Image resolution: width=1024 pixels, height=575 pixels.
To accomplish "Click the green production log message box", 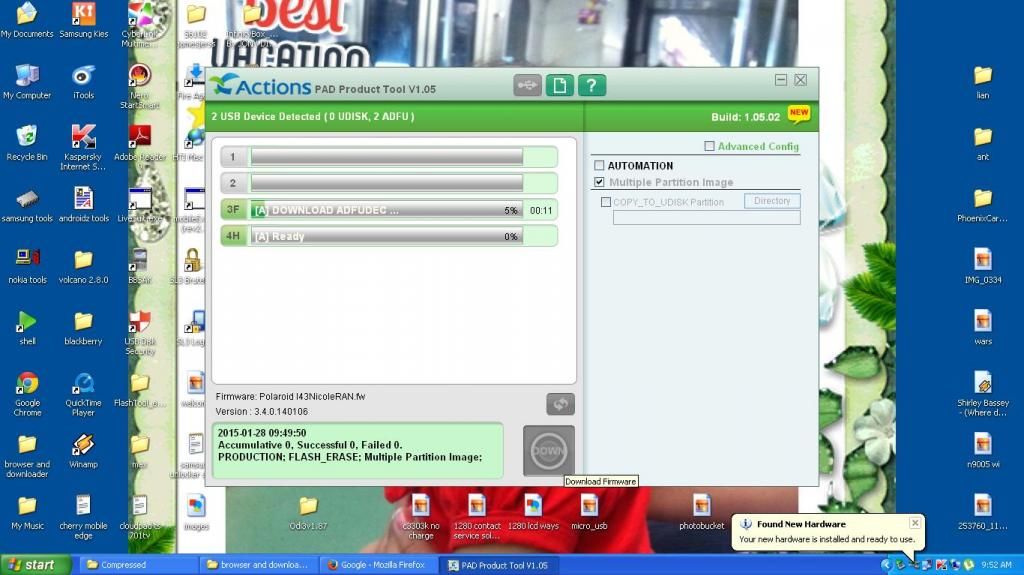I will [x=358, y=450].
